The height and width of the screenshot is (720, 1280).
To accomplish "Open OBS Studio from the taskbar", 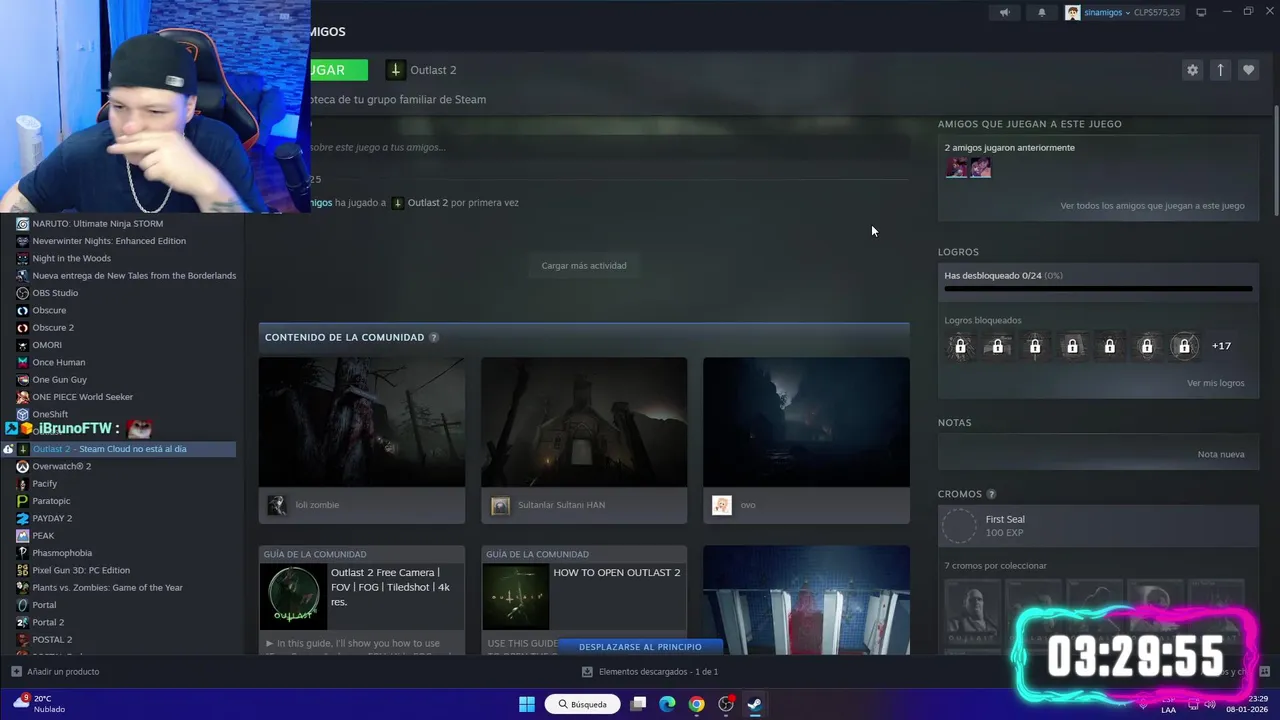I will (x=726, y=704).
